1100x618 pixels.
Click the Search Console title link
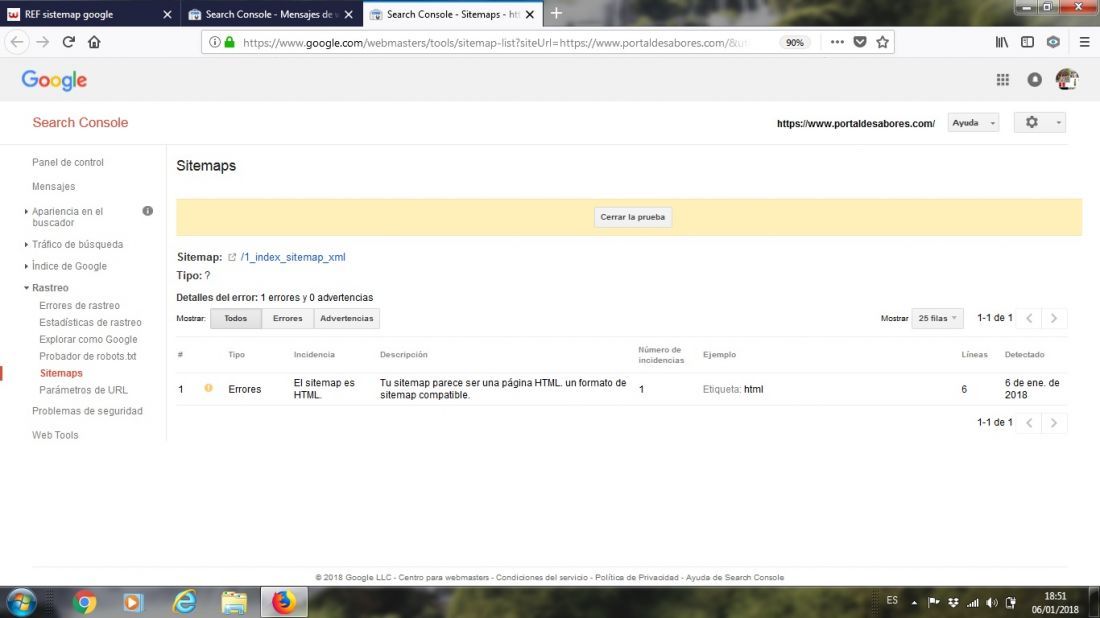pos(80,123)
